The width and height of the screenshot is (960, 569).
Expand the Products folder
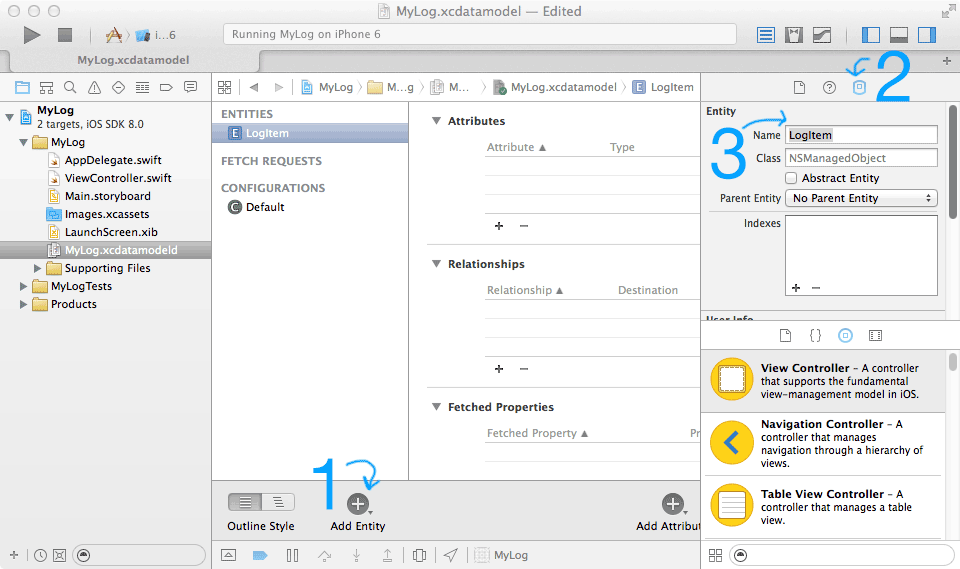tap(23, 304)
